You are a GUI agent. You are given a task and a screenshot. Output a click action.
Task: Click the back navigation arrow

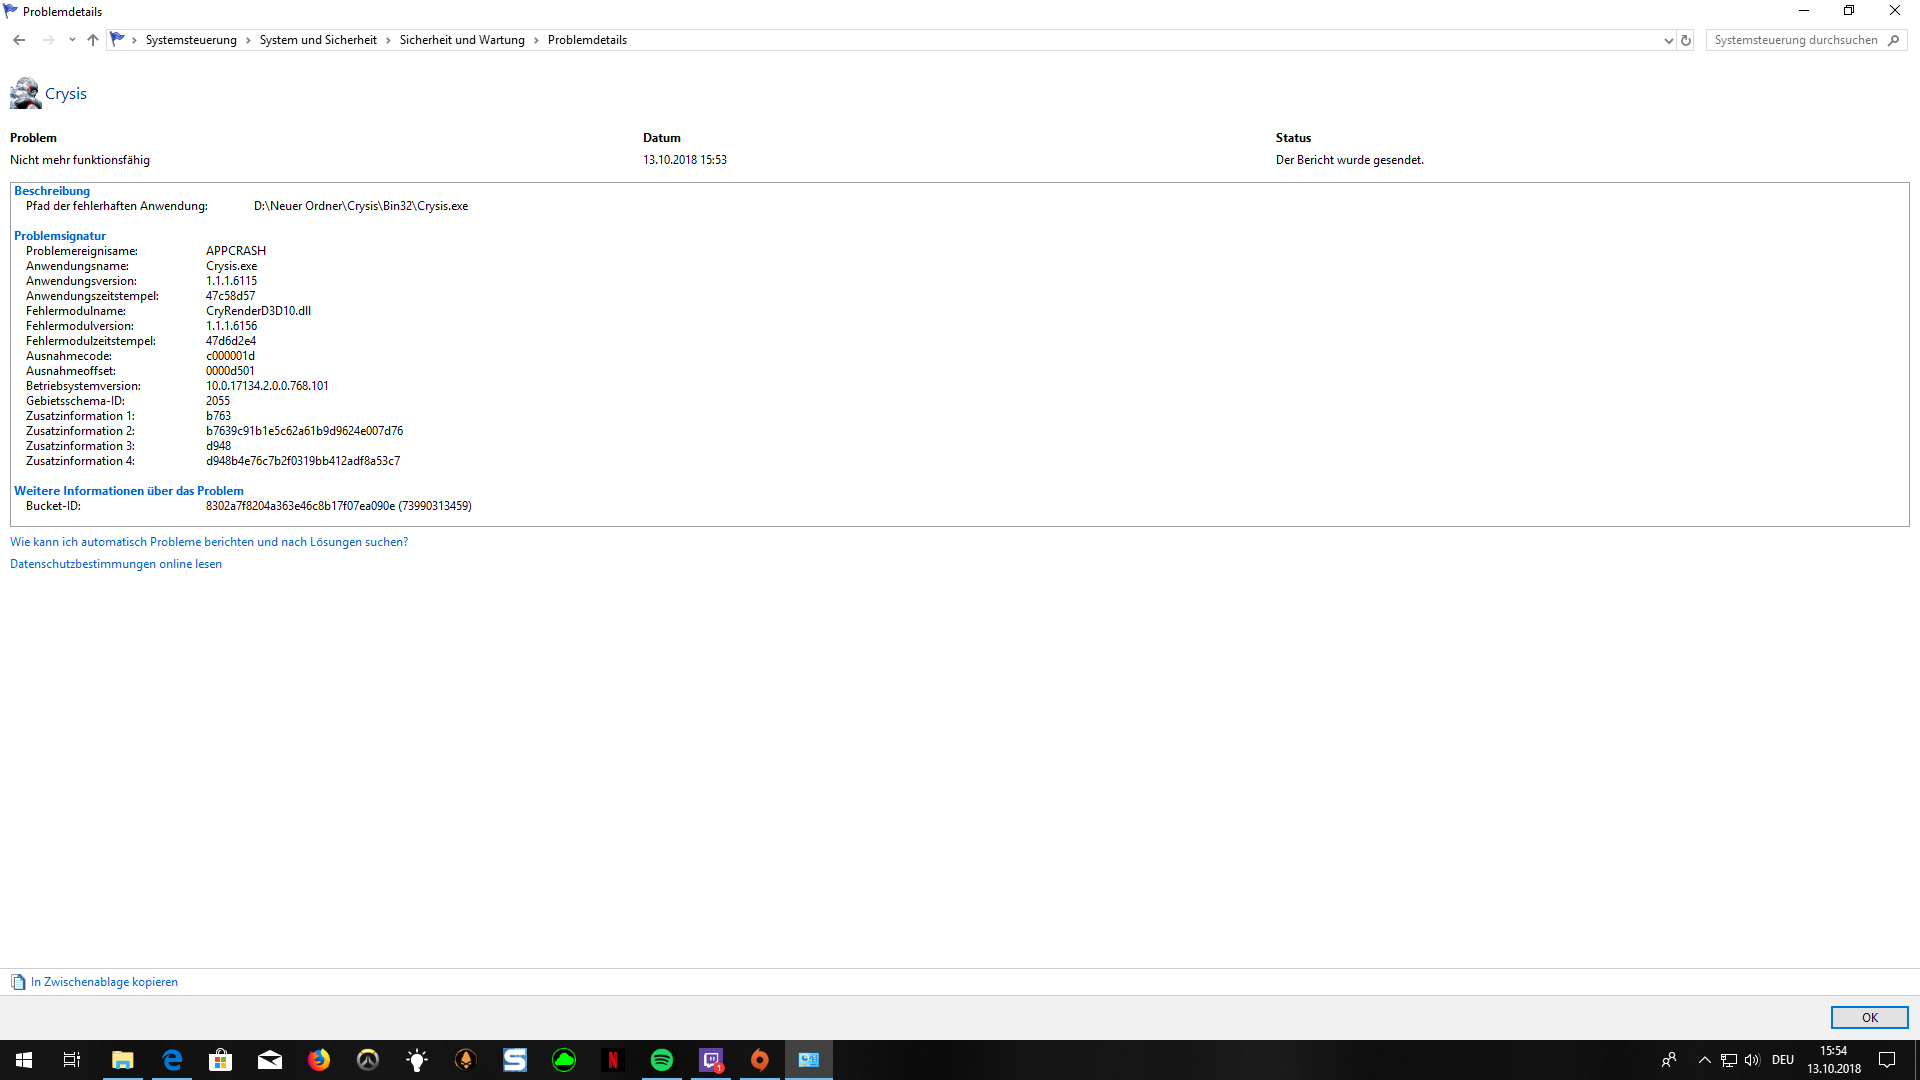pyautogui.click(x=19, y=40)
